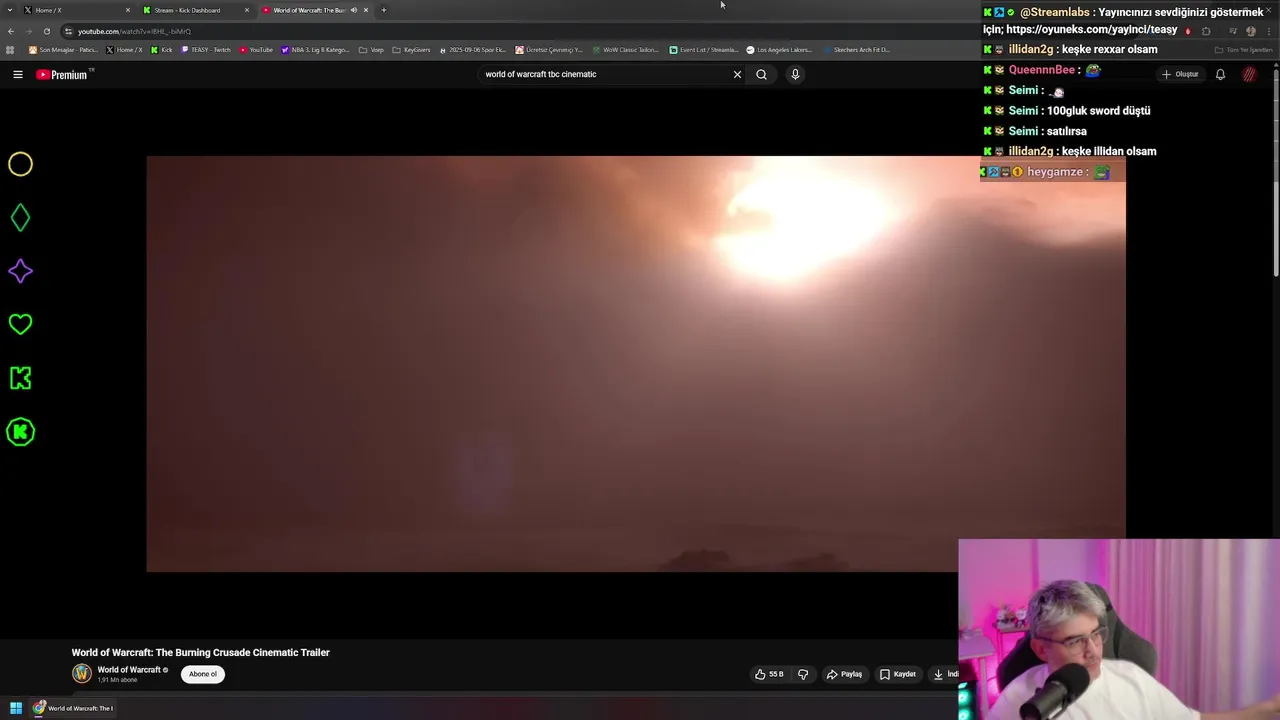The height and width of the screenshot is (720, 1280).
Task: Click the QueennnBee chat username
Action: pyautogui.click(x=1042, y=70)
